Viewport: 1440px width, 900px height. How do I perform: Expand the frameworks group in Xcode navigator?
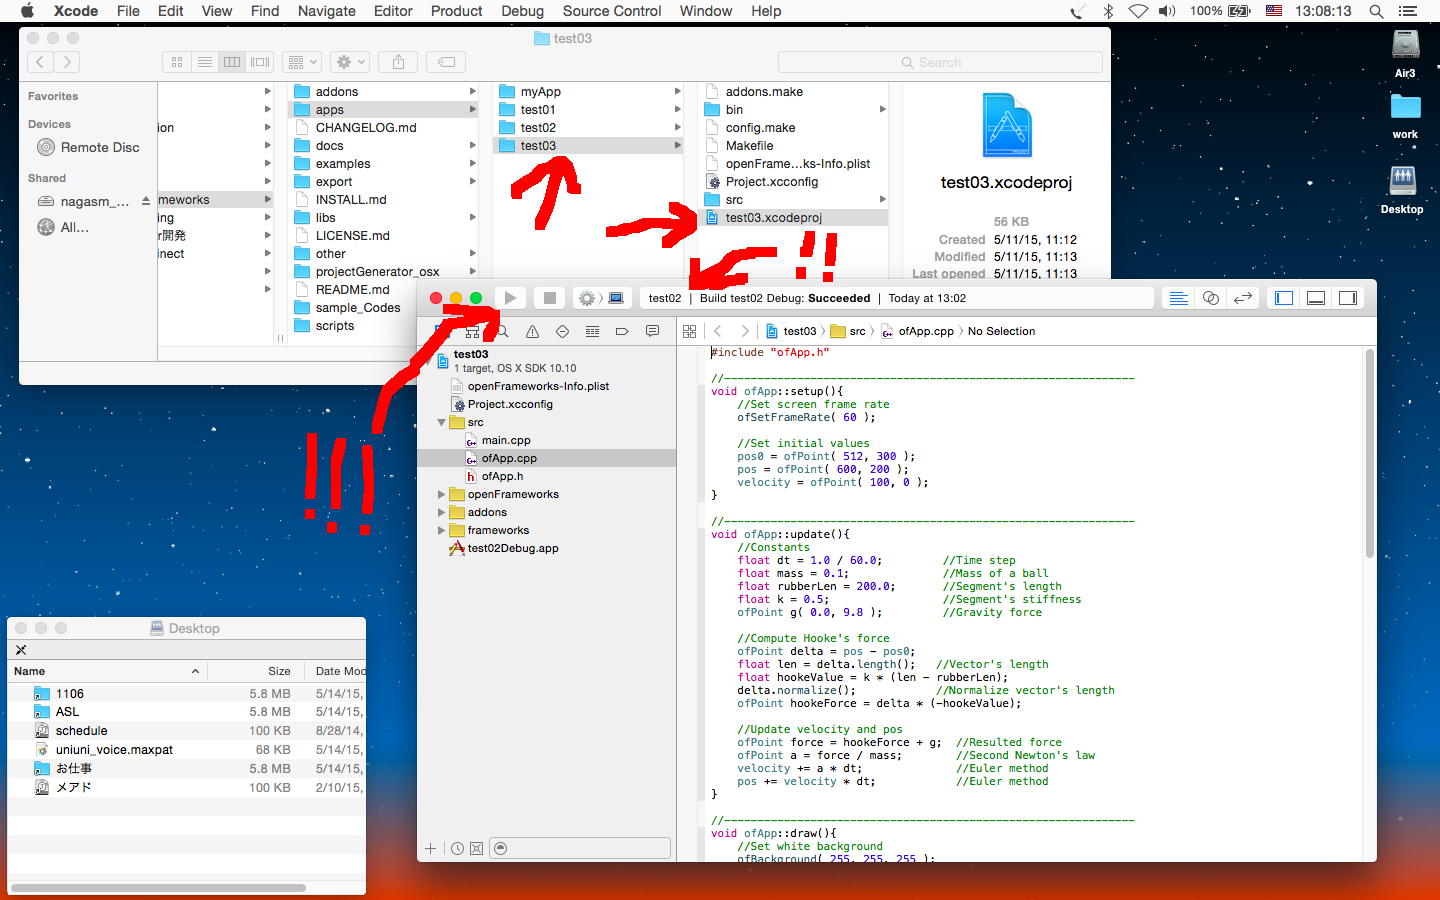(441, 530)
